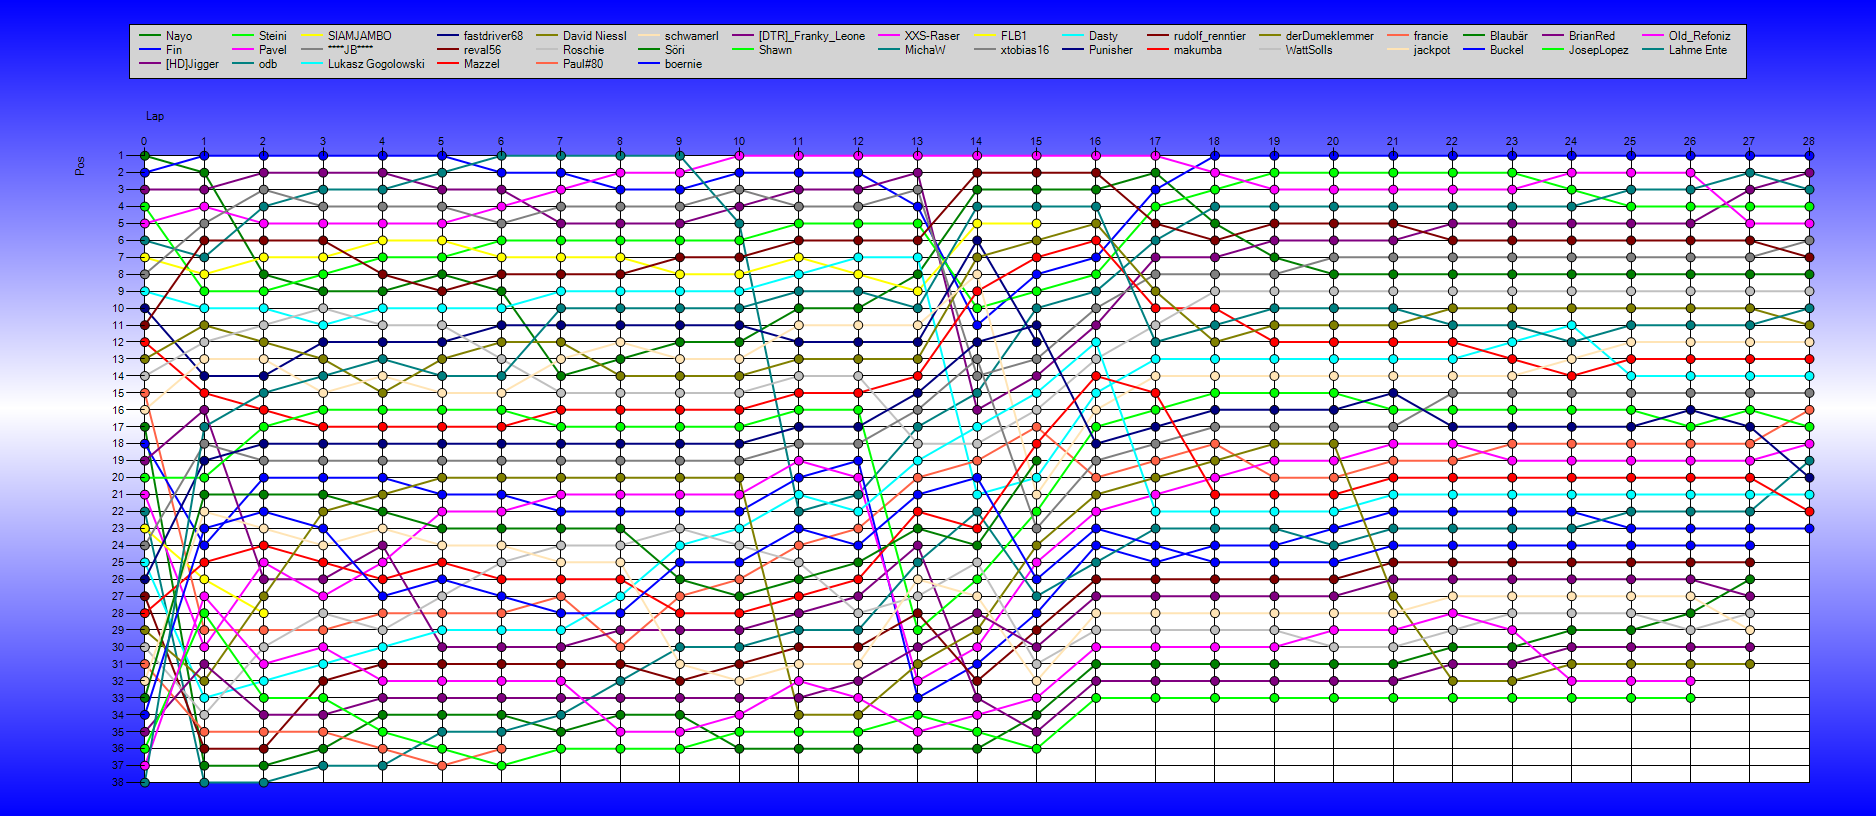Image resolution: width=1876 pixels, height=816 pixels.
Task: Click the derDumeklemmer legend label
Action: tap(1329, 36)
